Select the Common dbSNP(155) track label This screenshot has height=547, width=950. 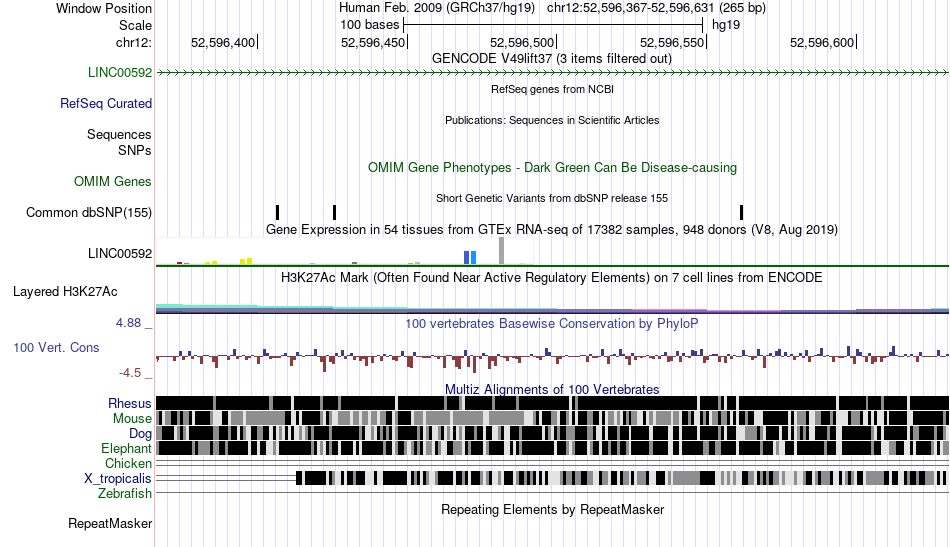[x=89, y=213]
